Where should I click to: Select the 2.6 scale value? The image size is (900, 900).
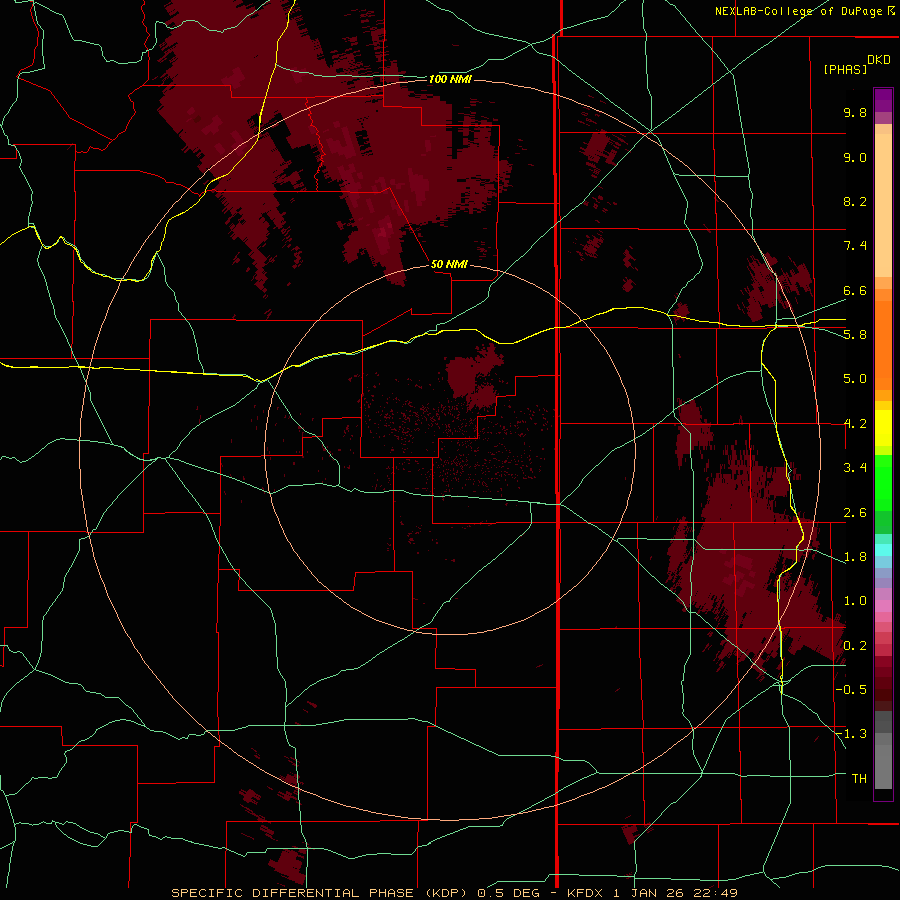pyautogui.click(x=855, y=513)
